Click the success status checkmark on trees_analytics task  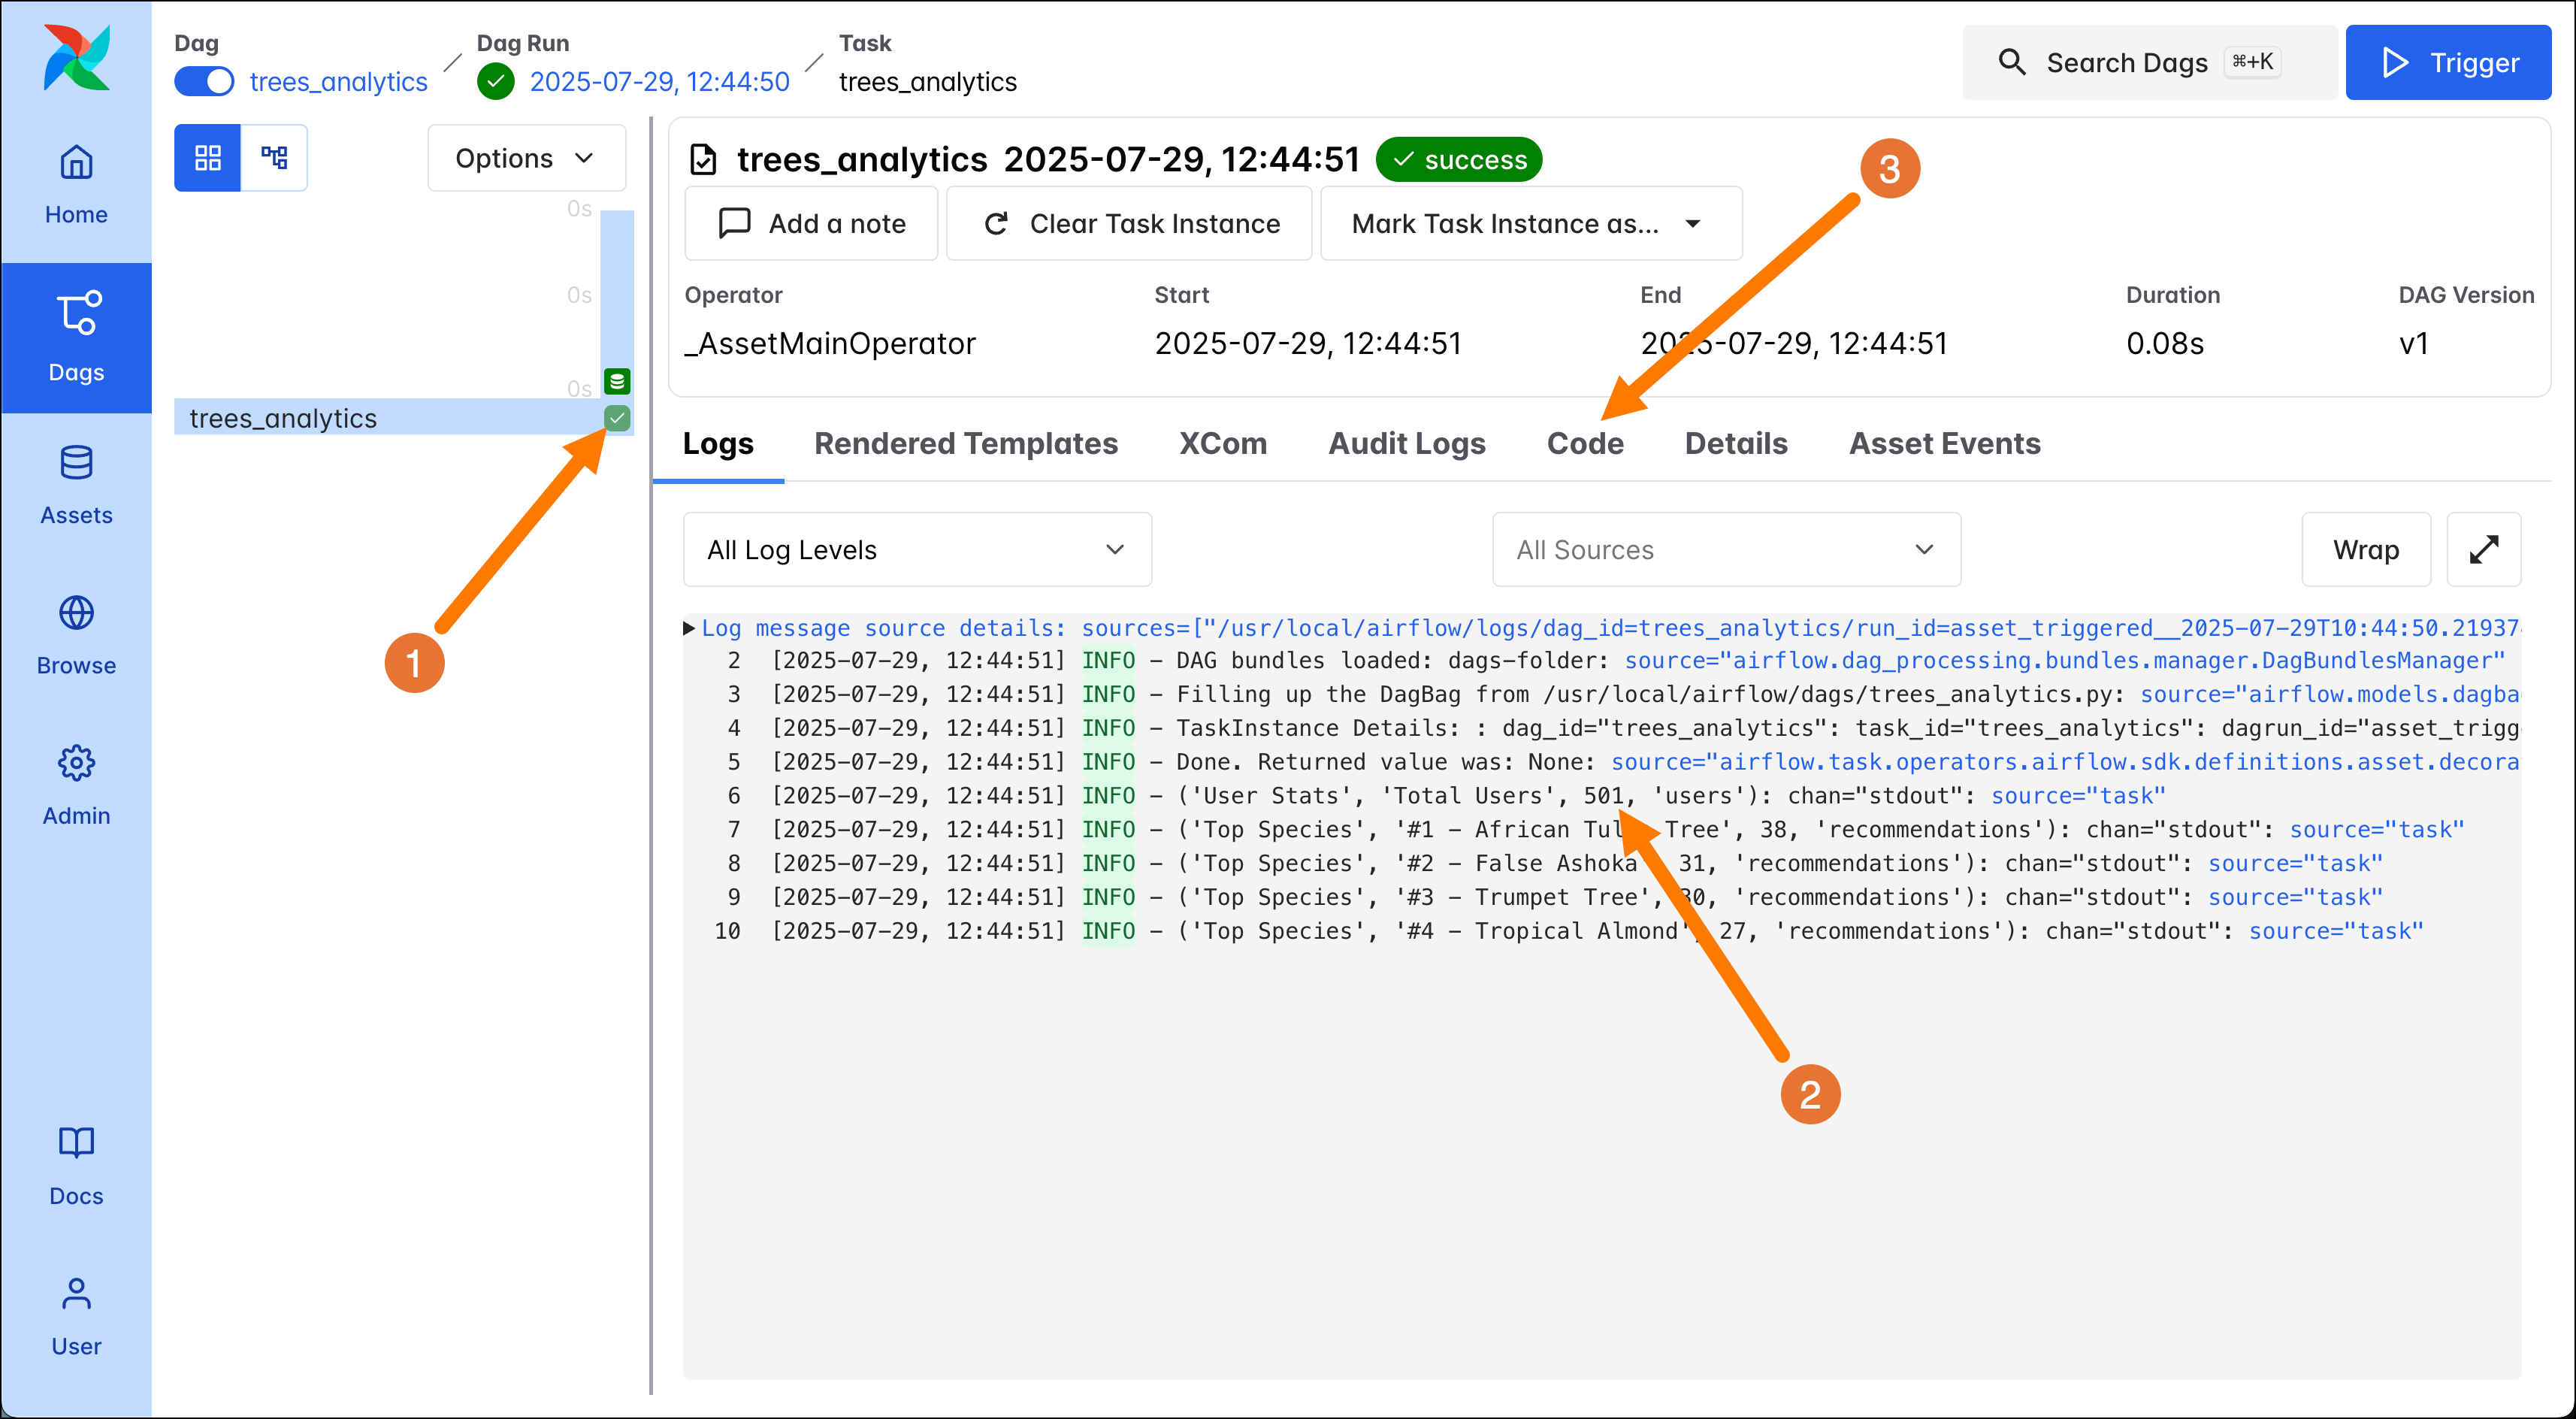[616, 418]
